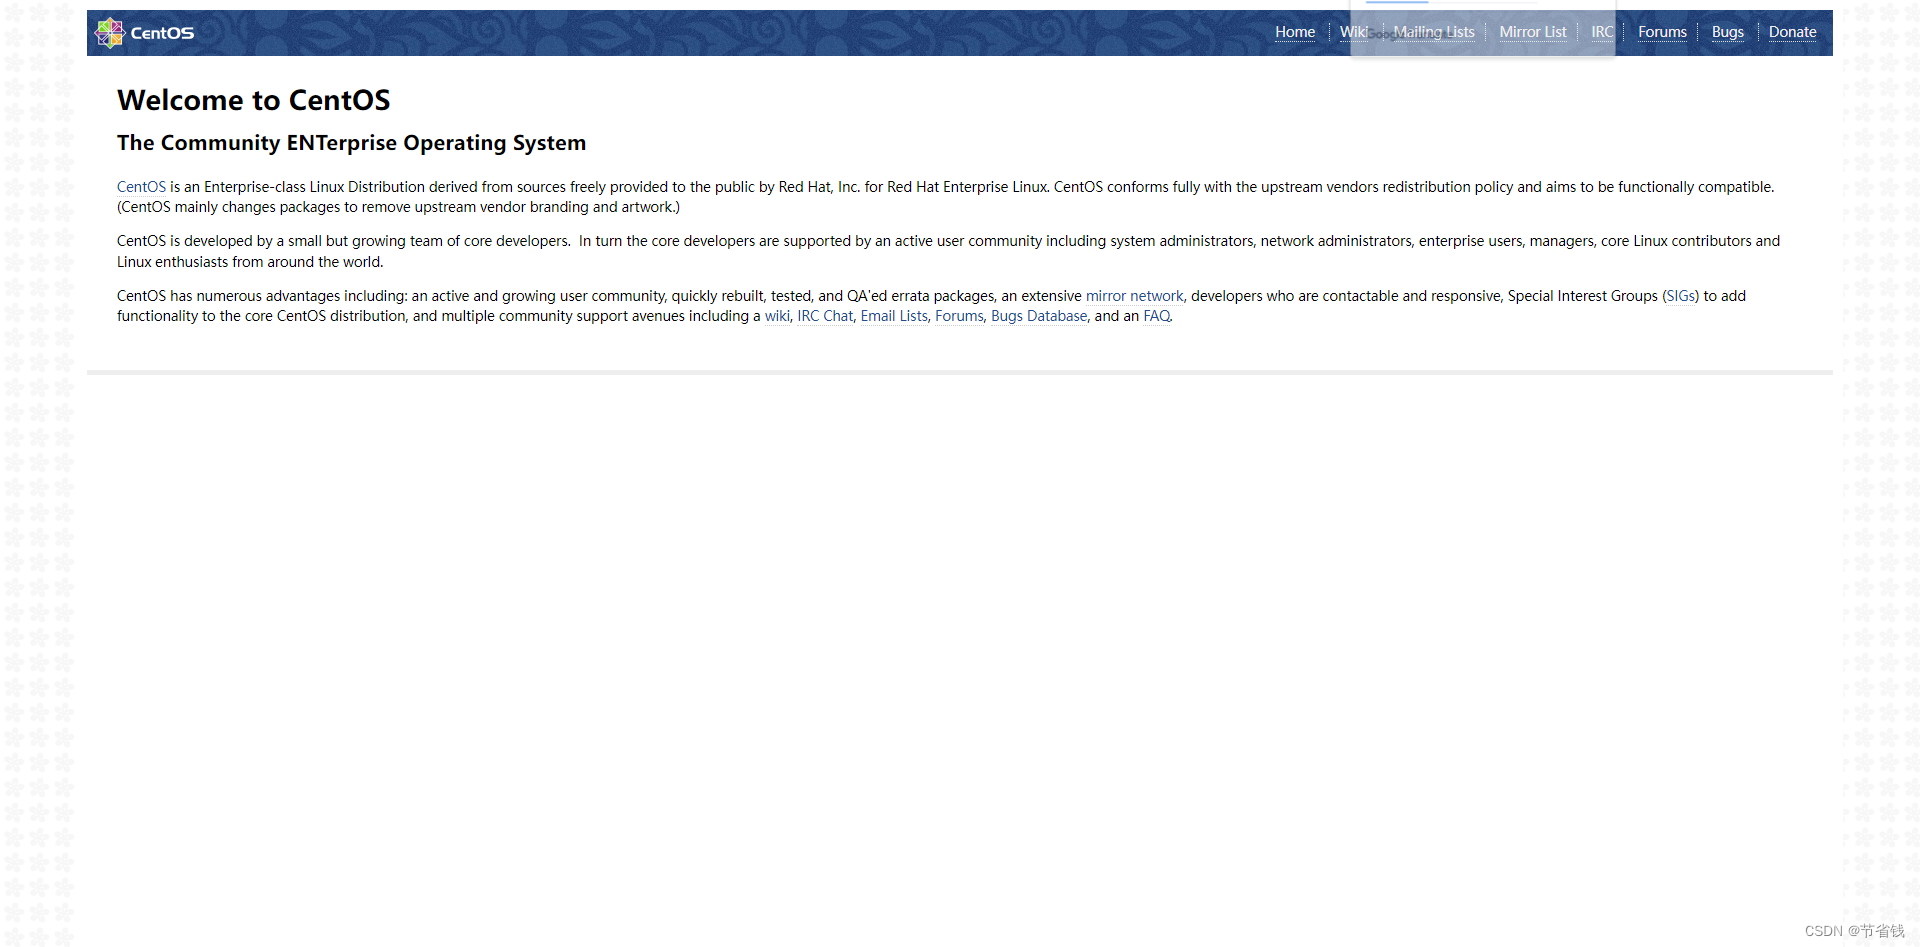The height and width of the screenshot is (947, 1920).
Task: Click the Welcome to CentOS heading
Action: (x=253, y=100)
